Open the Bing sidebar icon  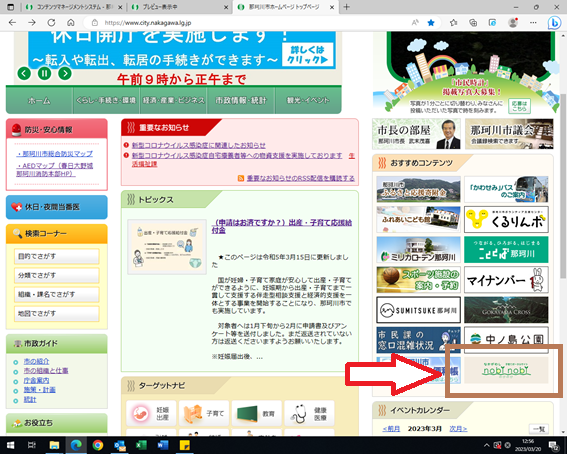point(554,23)
